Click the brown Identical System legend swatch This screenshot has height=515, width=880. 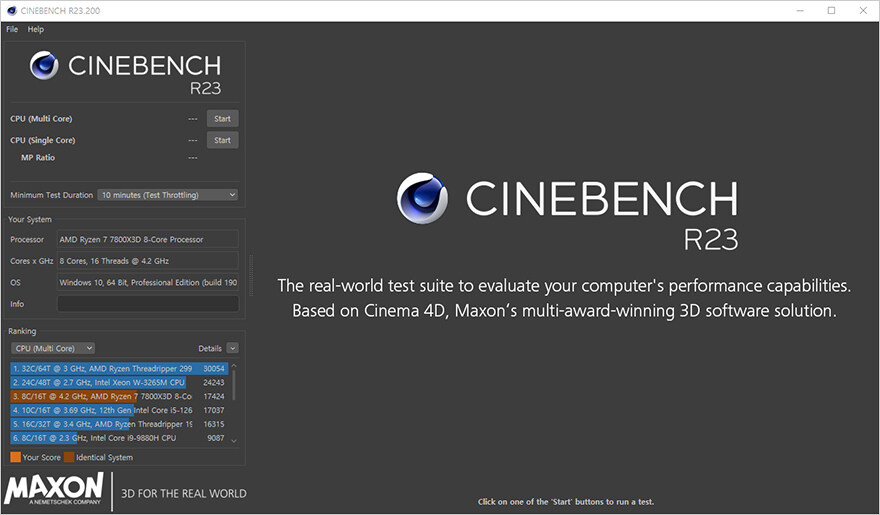coord(69,457)
